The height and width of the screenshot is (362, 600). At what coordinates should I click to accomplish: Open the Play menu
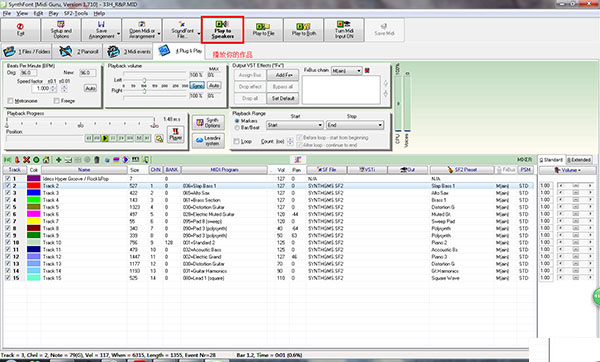(54, 13)
